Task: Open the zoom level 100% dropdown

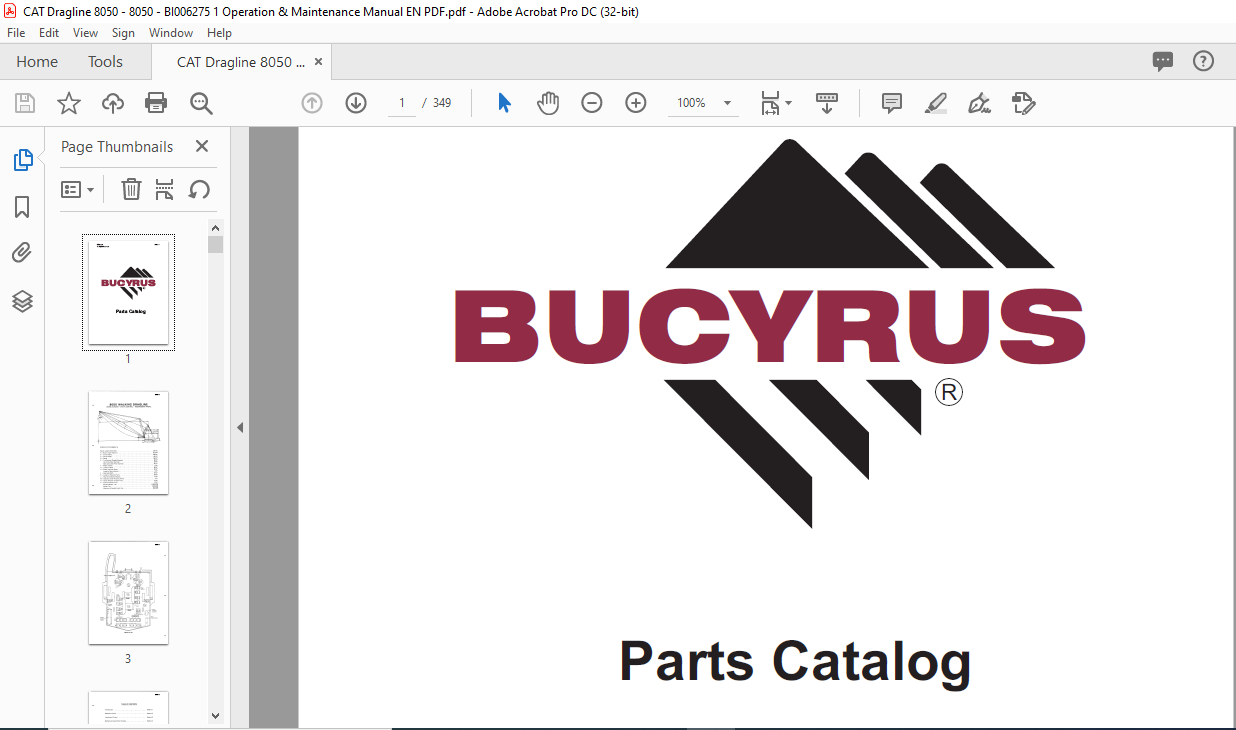Action: pyautogui.click(x=703, y=103)
